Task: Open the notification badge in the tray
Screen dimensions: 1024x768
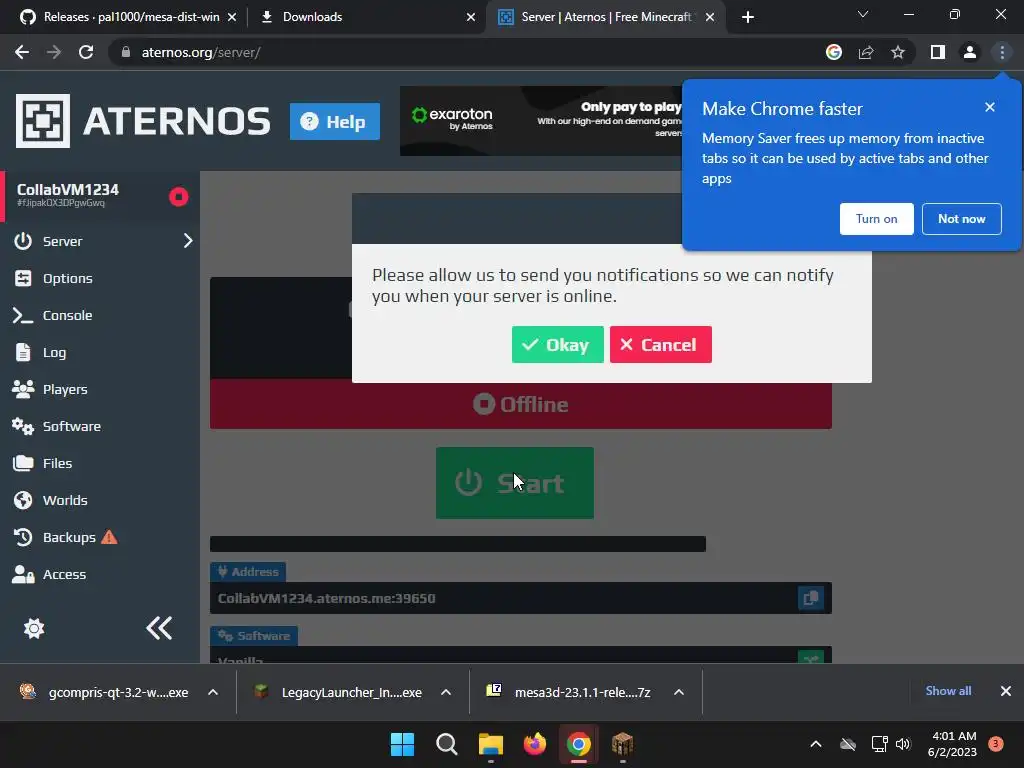Action: point(996,744)
